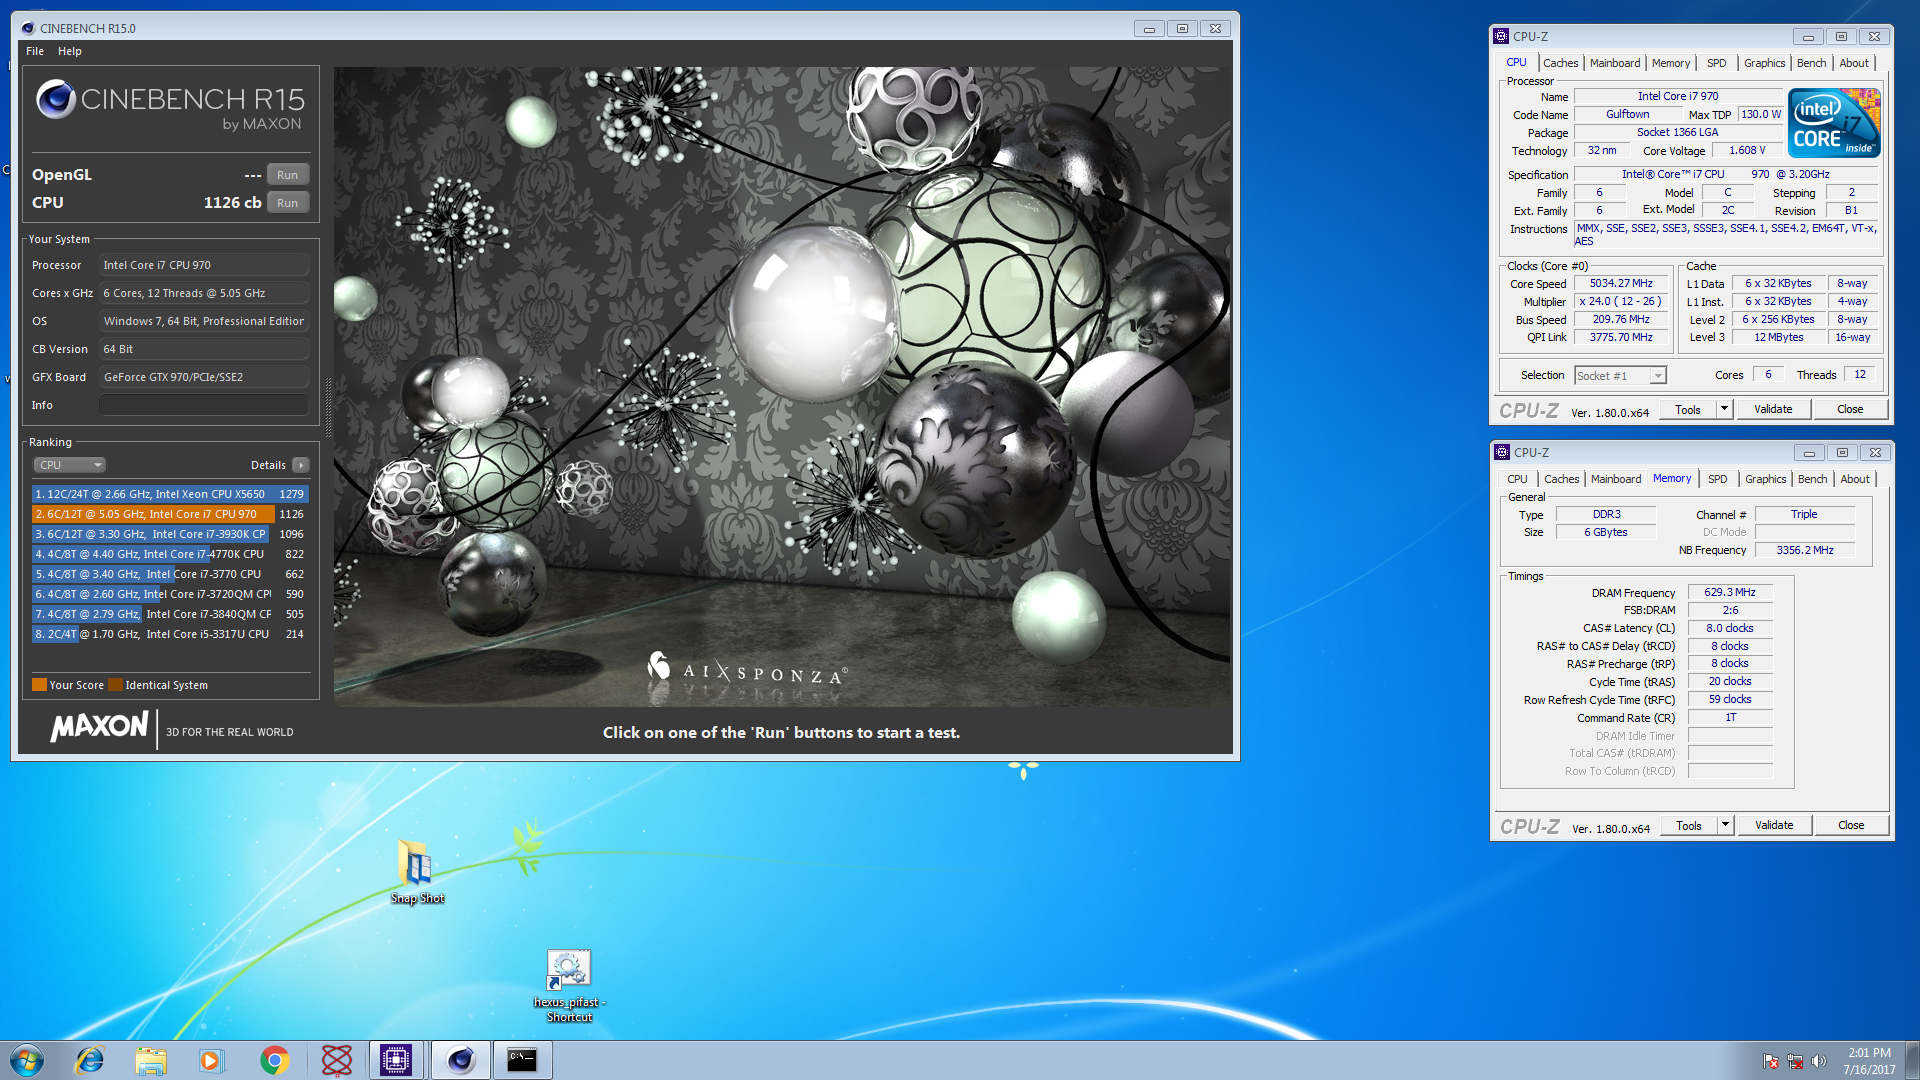Image resolution: width=1920 pixels, height=1080 pixels.
Task: Click Validate in bottom CPU-Z window
Action: point(1774,825)
